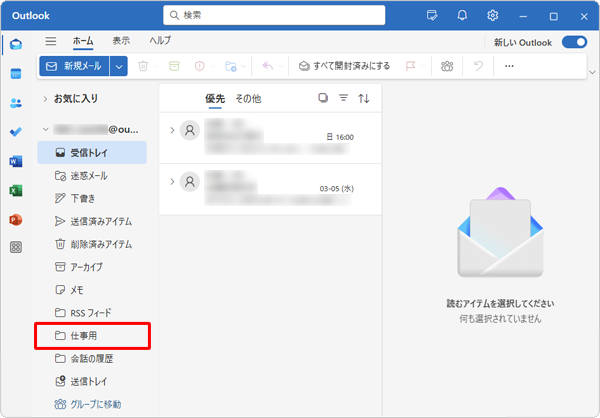Viewport: 600px width, 418px height.
Task: Expand the お気に入り section
Action: [45, 99]
